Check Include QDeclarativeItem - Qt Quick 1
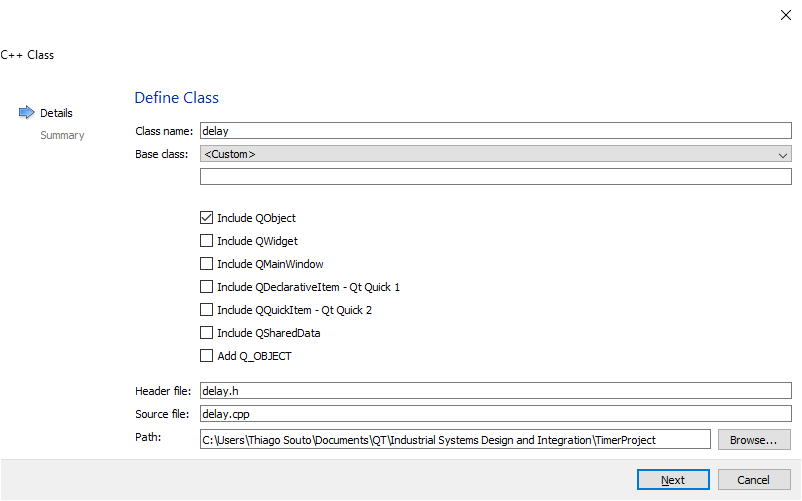The image size is (802, 501). pyautogui.click(x=207, y=287)
